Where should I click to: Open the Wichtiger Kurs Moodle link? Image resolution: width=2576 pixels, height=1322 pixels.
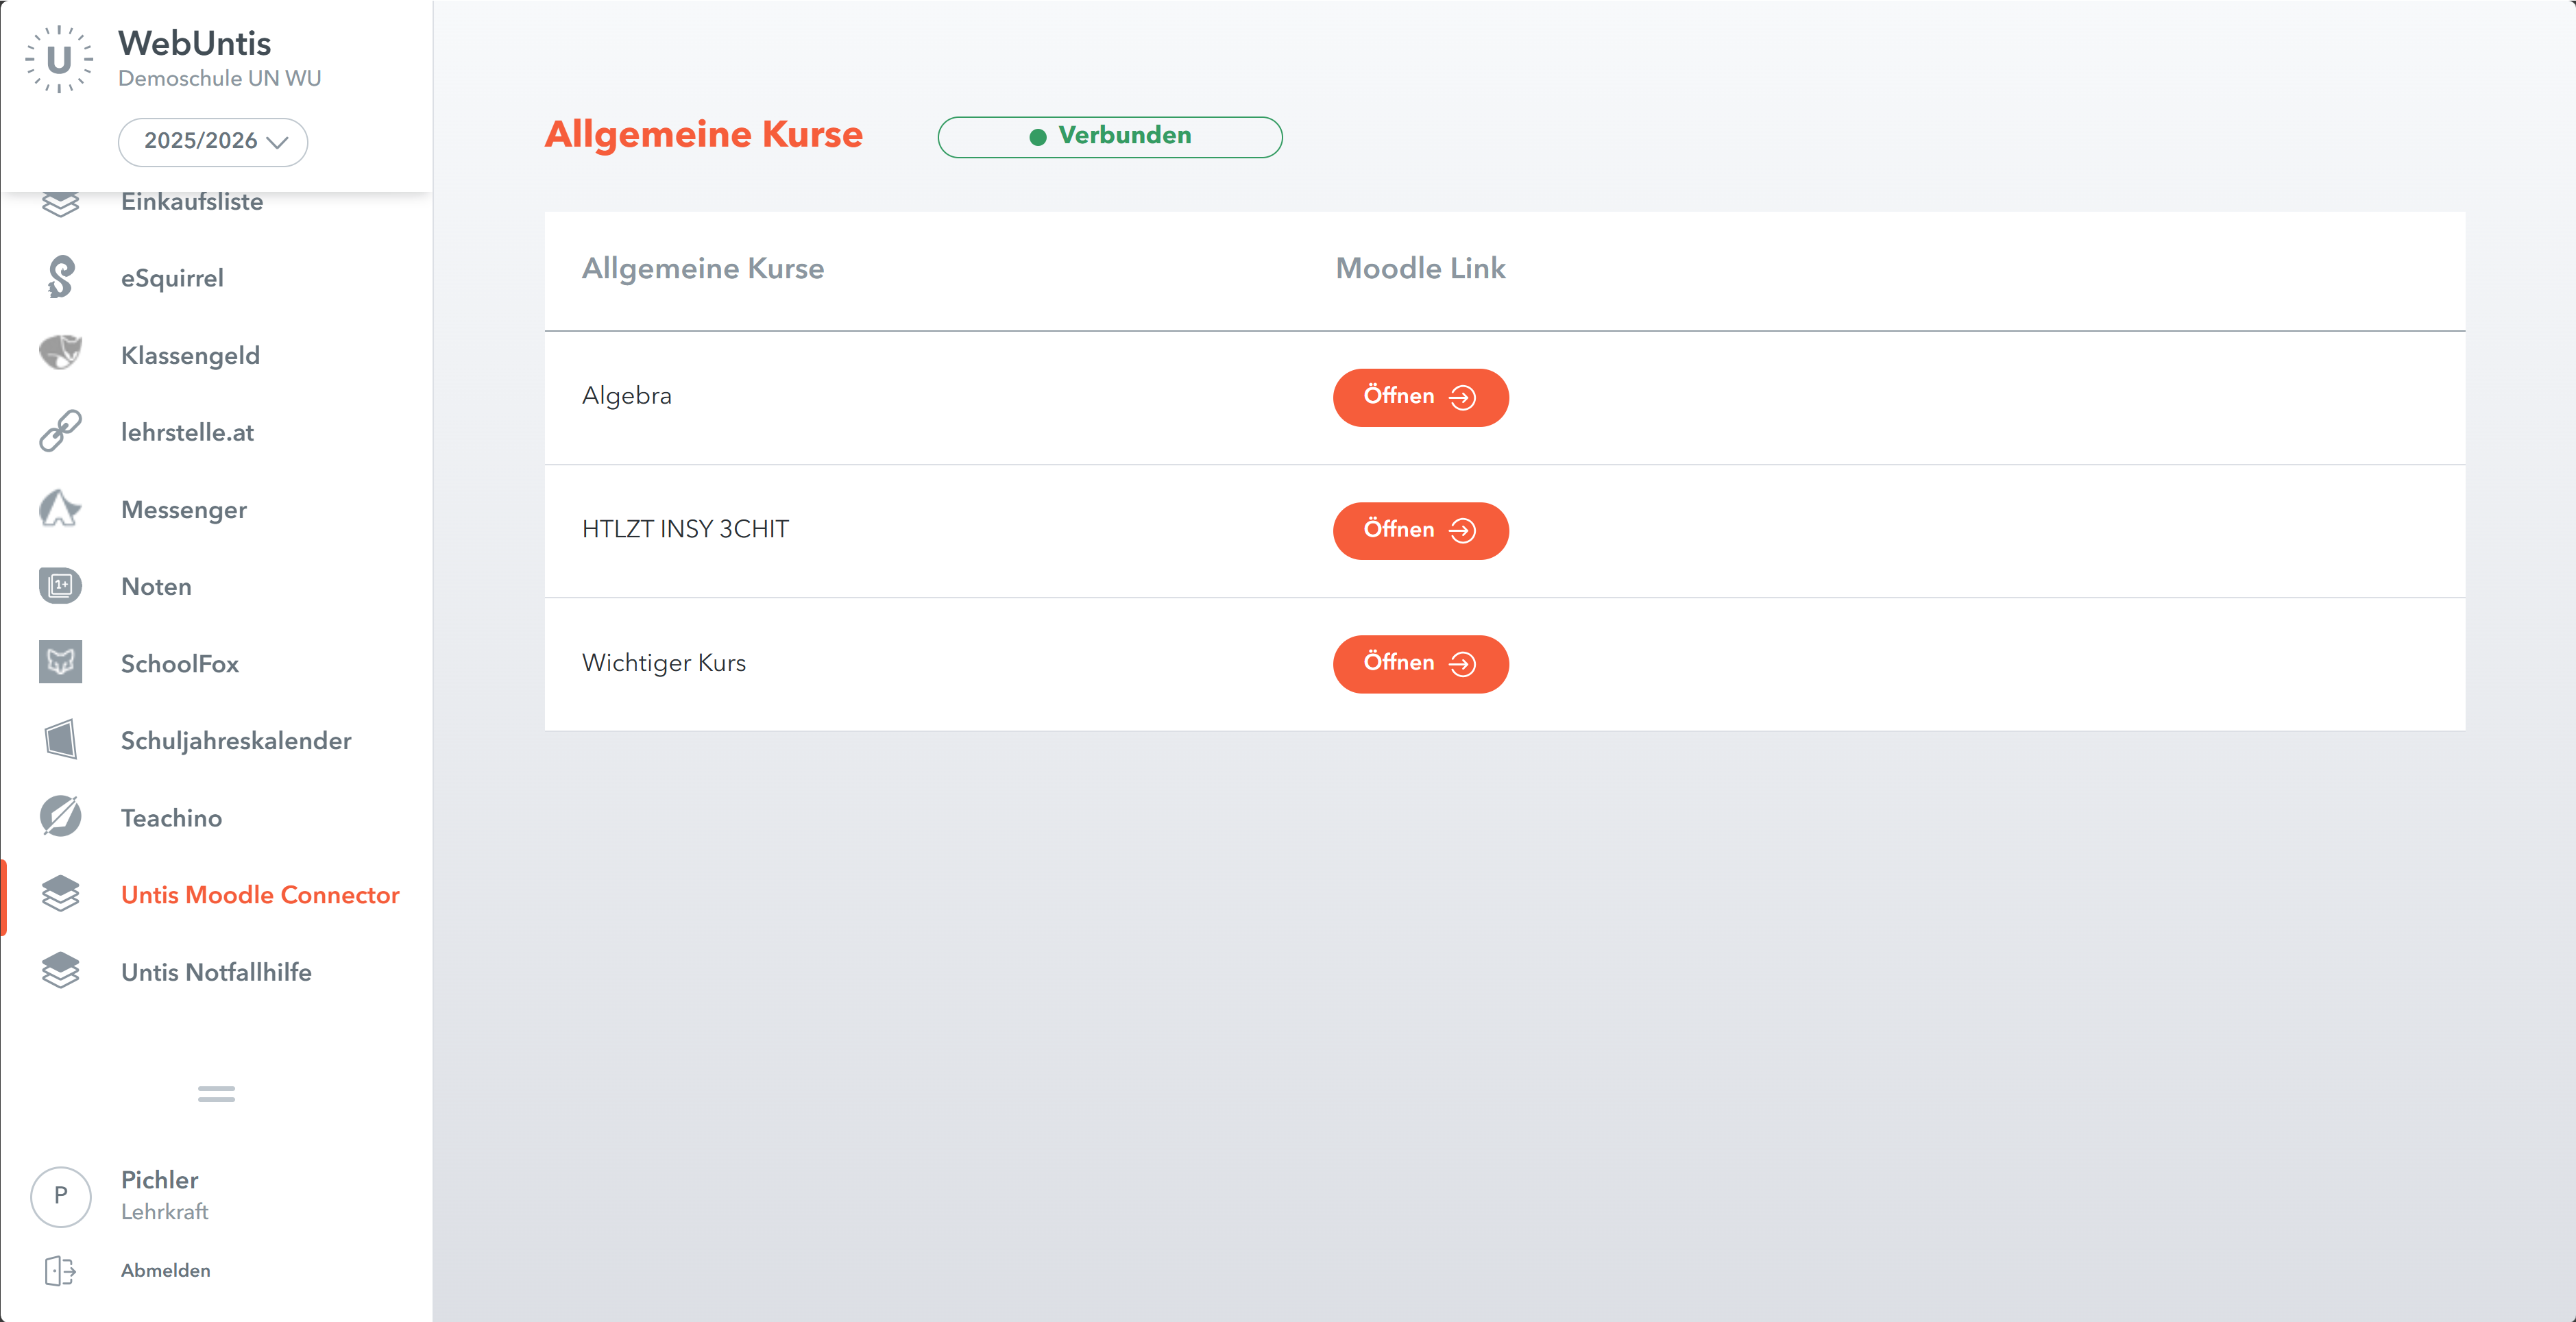pyautogui.click(x=1420, y=663)
